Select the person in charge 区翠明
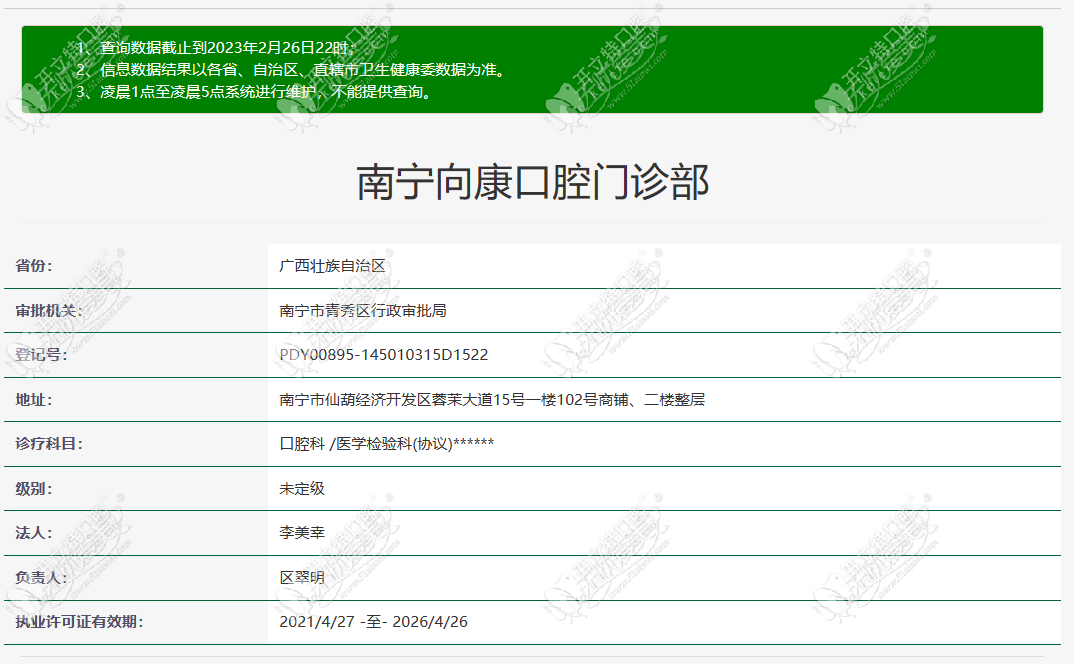The width and height of the screenshot is (1074, 664). (302, 578)
